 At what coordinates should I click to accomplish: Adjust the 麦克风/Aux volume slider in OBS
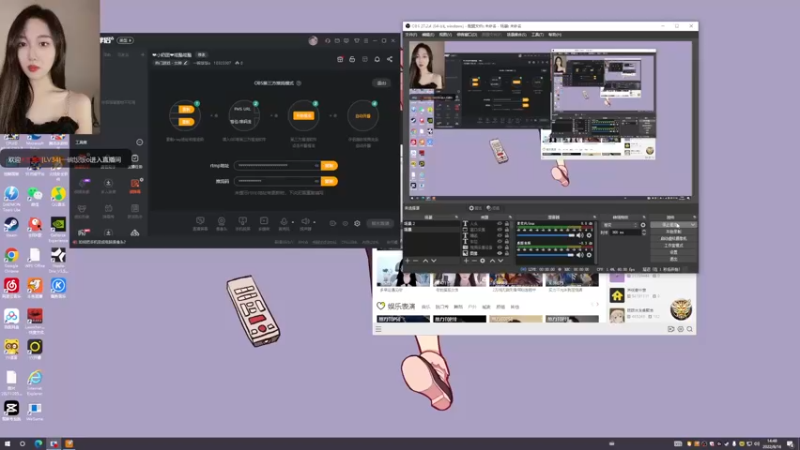(x=546, y=235)
